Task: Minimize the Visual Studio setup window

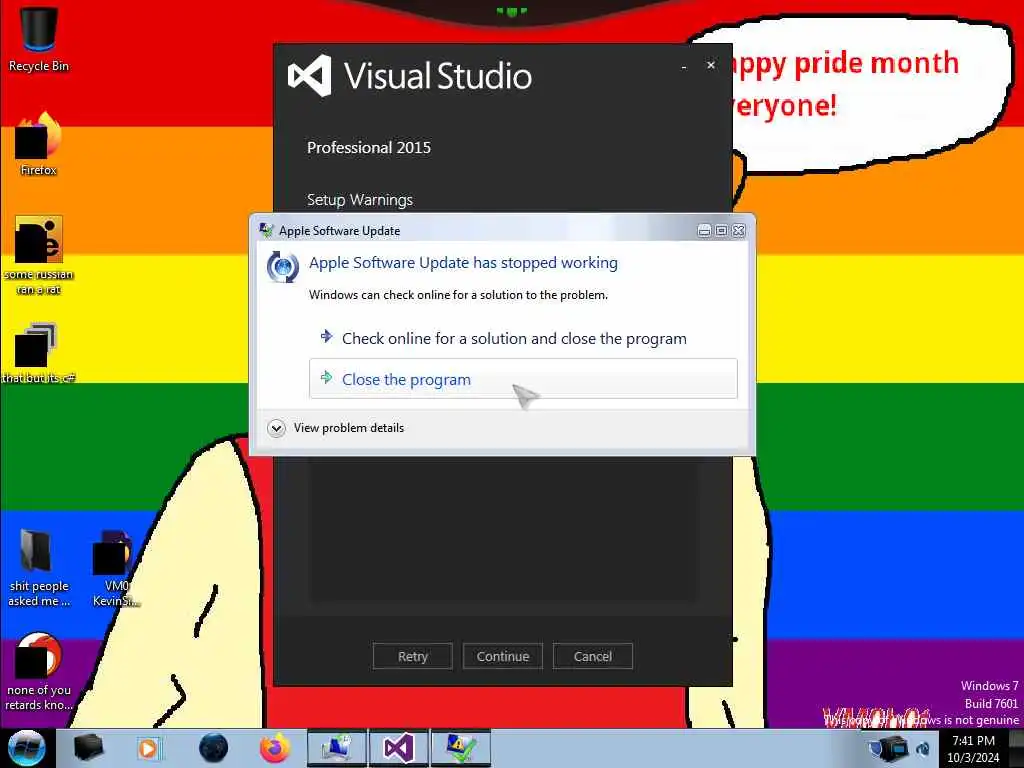Action: pos(684,66)
